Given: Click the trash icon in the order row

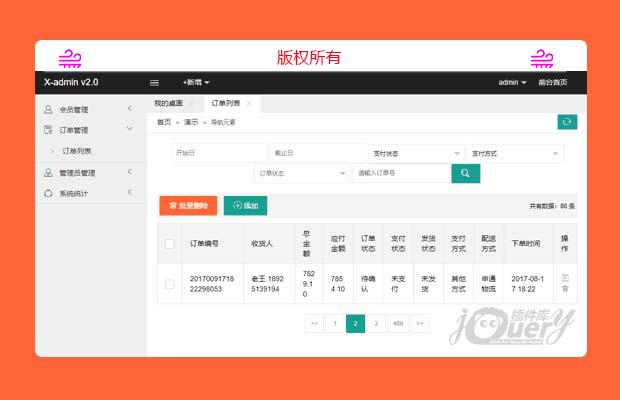Looking at the screenshot, I should 565,289.
